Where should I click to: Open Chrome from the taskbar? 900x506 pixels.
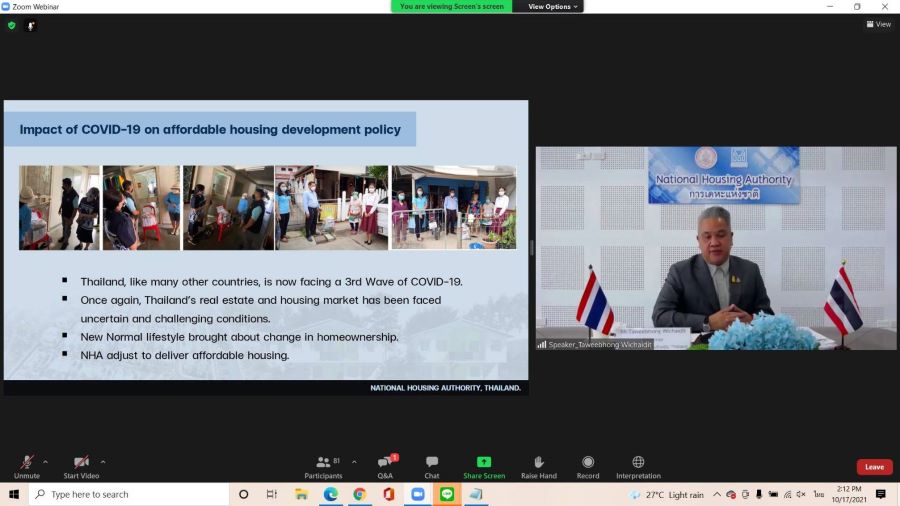pyautogui.click(x=359, y=494)
